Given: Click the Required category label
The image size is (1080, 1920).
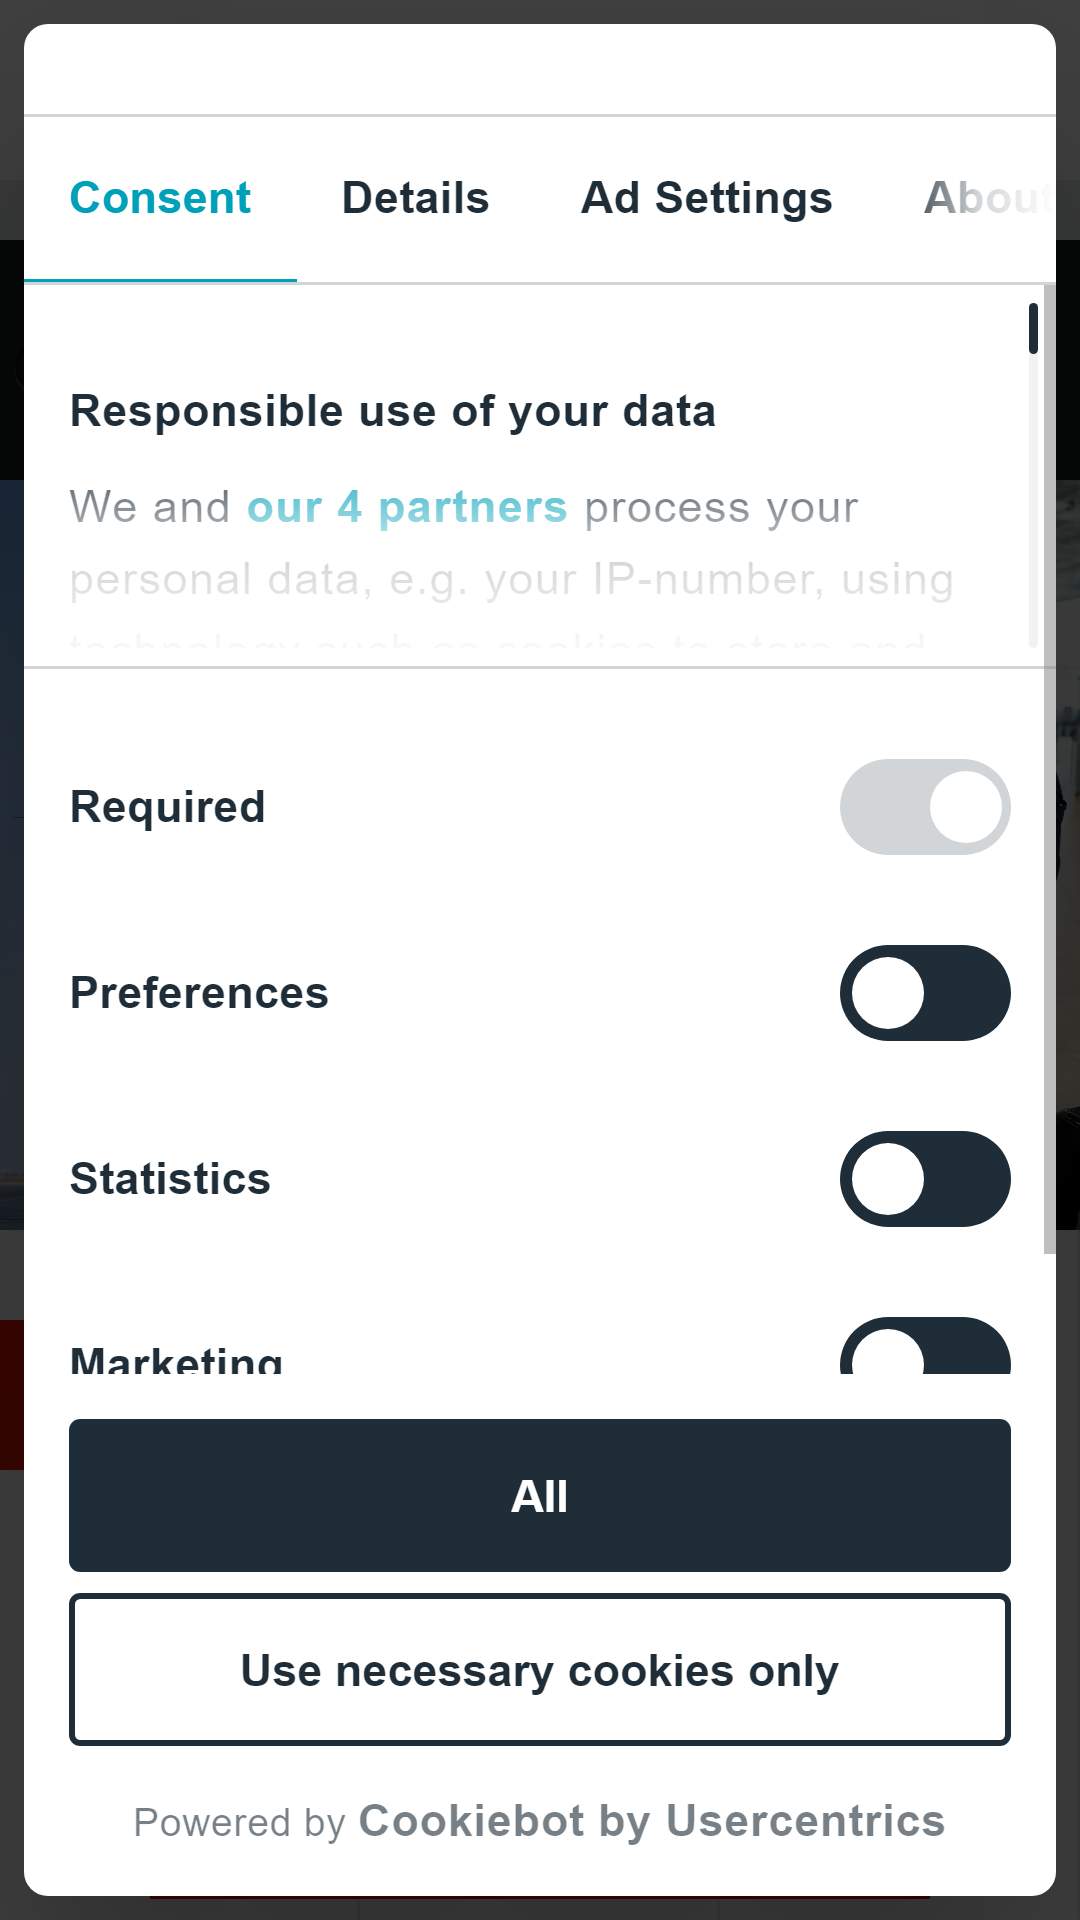Looking at the screenshot, I should [168, 807].
